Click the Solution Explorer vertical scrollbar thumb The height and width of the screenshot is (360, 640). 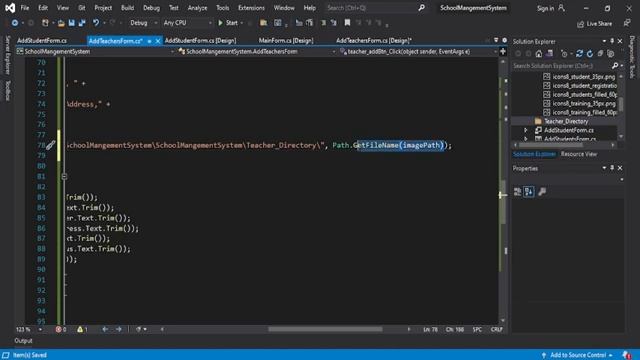(621, 104)
